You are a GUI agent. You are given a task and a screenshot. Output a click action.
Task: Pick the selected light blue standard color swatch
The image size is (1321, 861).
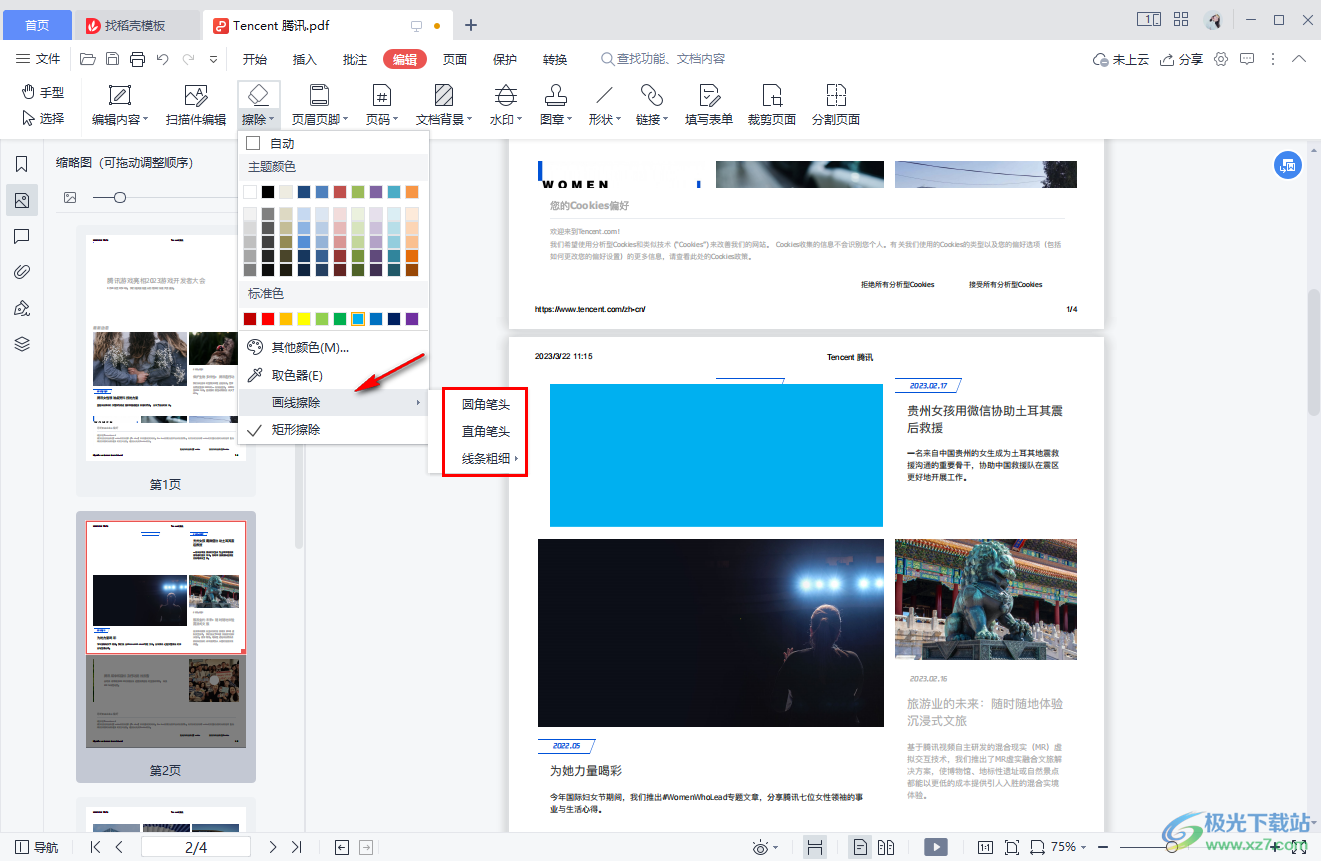(x=358, y=319)
